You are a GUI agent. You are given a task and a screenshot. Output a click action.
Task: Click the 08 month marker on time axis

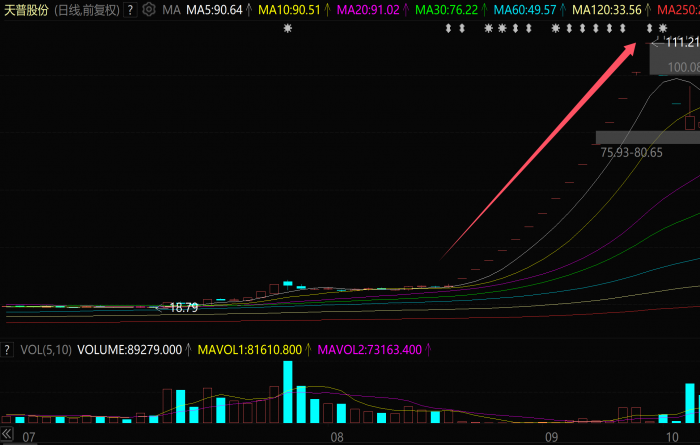[337, 437]
